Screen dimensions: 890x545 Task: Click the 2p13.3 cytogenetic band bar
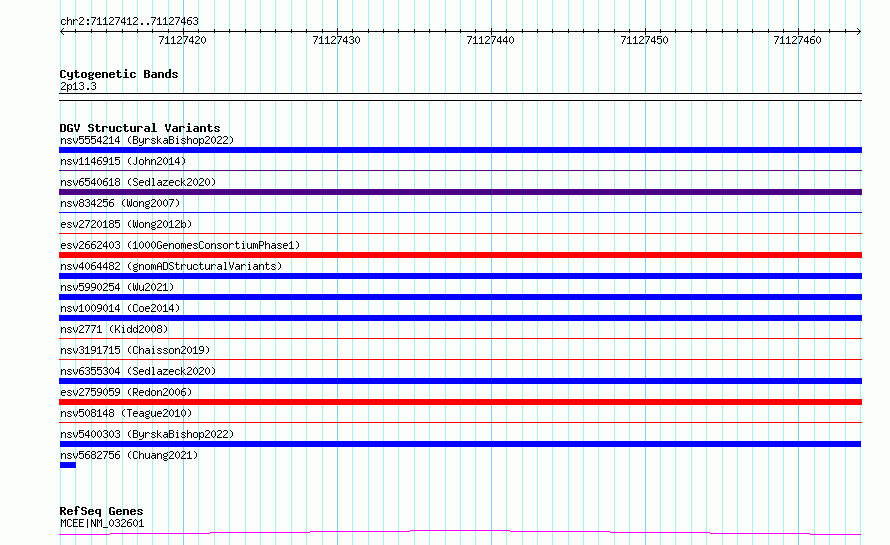tap(460, 97)
